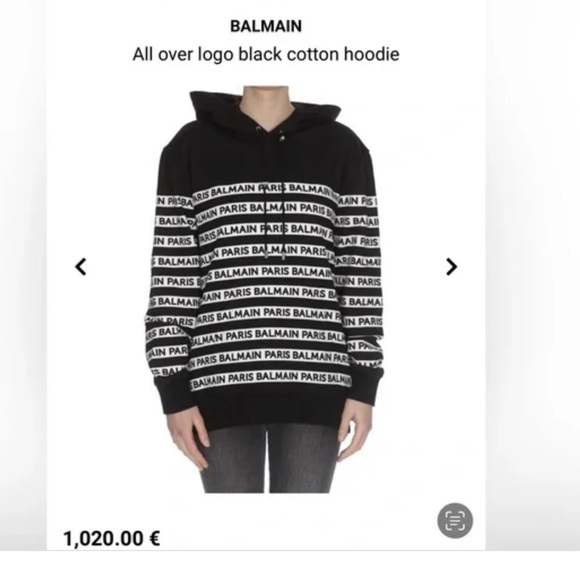Open the BALMAIN brand heading
Screen dimensions: 580x580
[266, 26]
